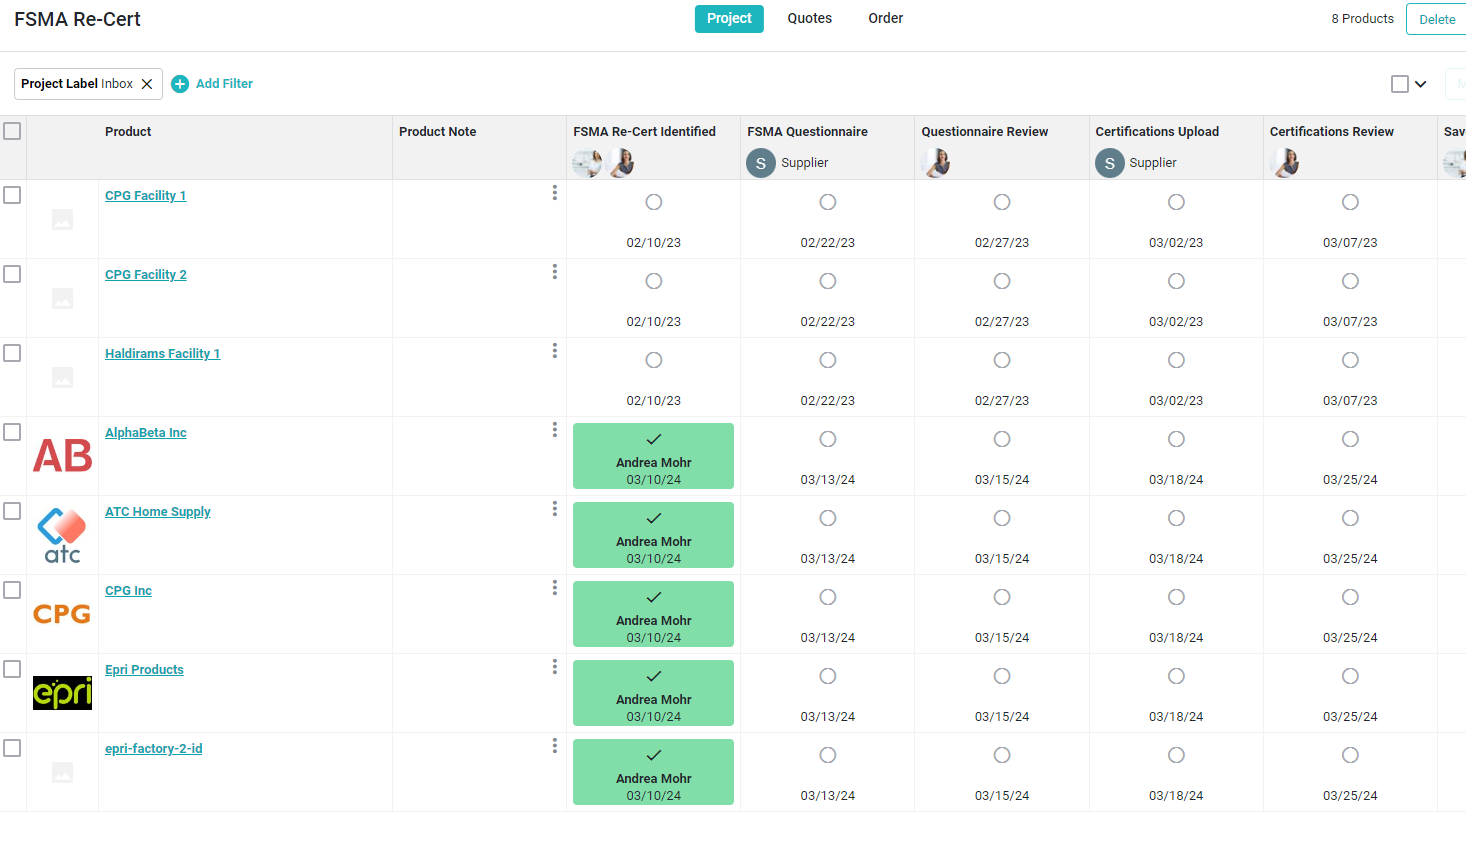This screenshot has width=1466, height=844.
Task: Click the Supplier avatar under Certifications Upload
Action: (x=1109, y=163)
